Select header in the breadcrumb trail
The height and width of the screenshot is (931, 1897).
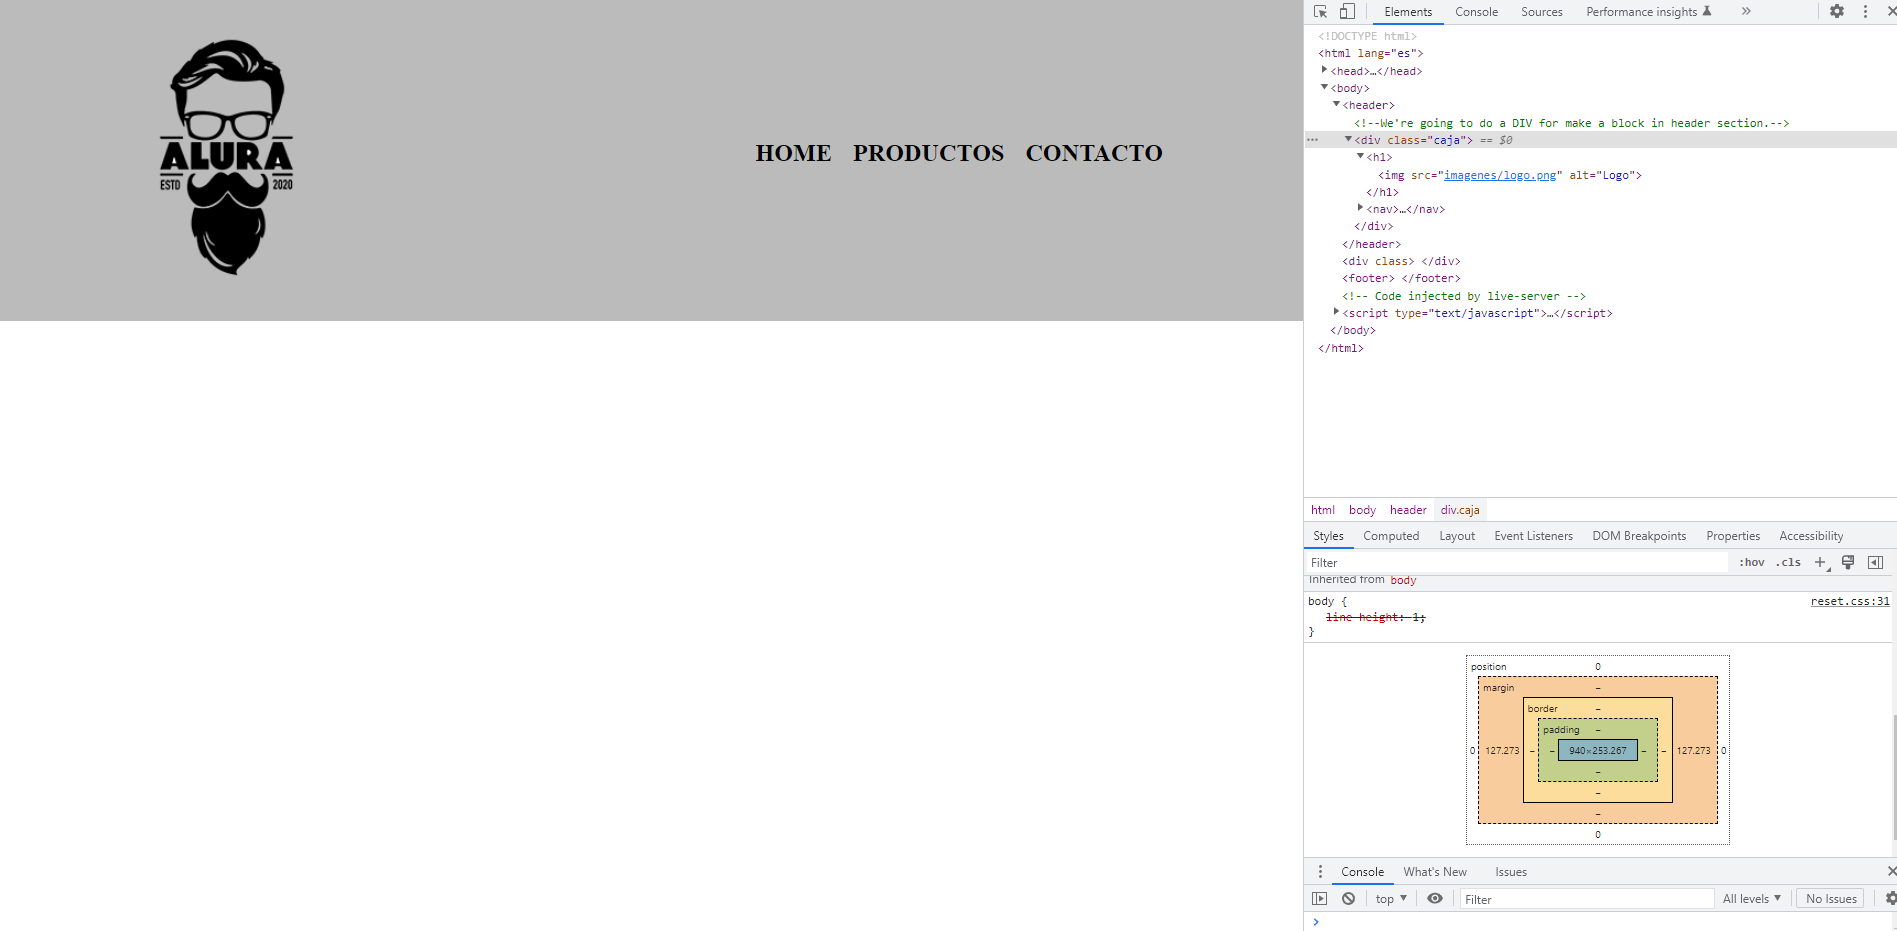1408,510
